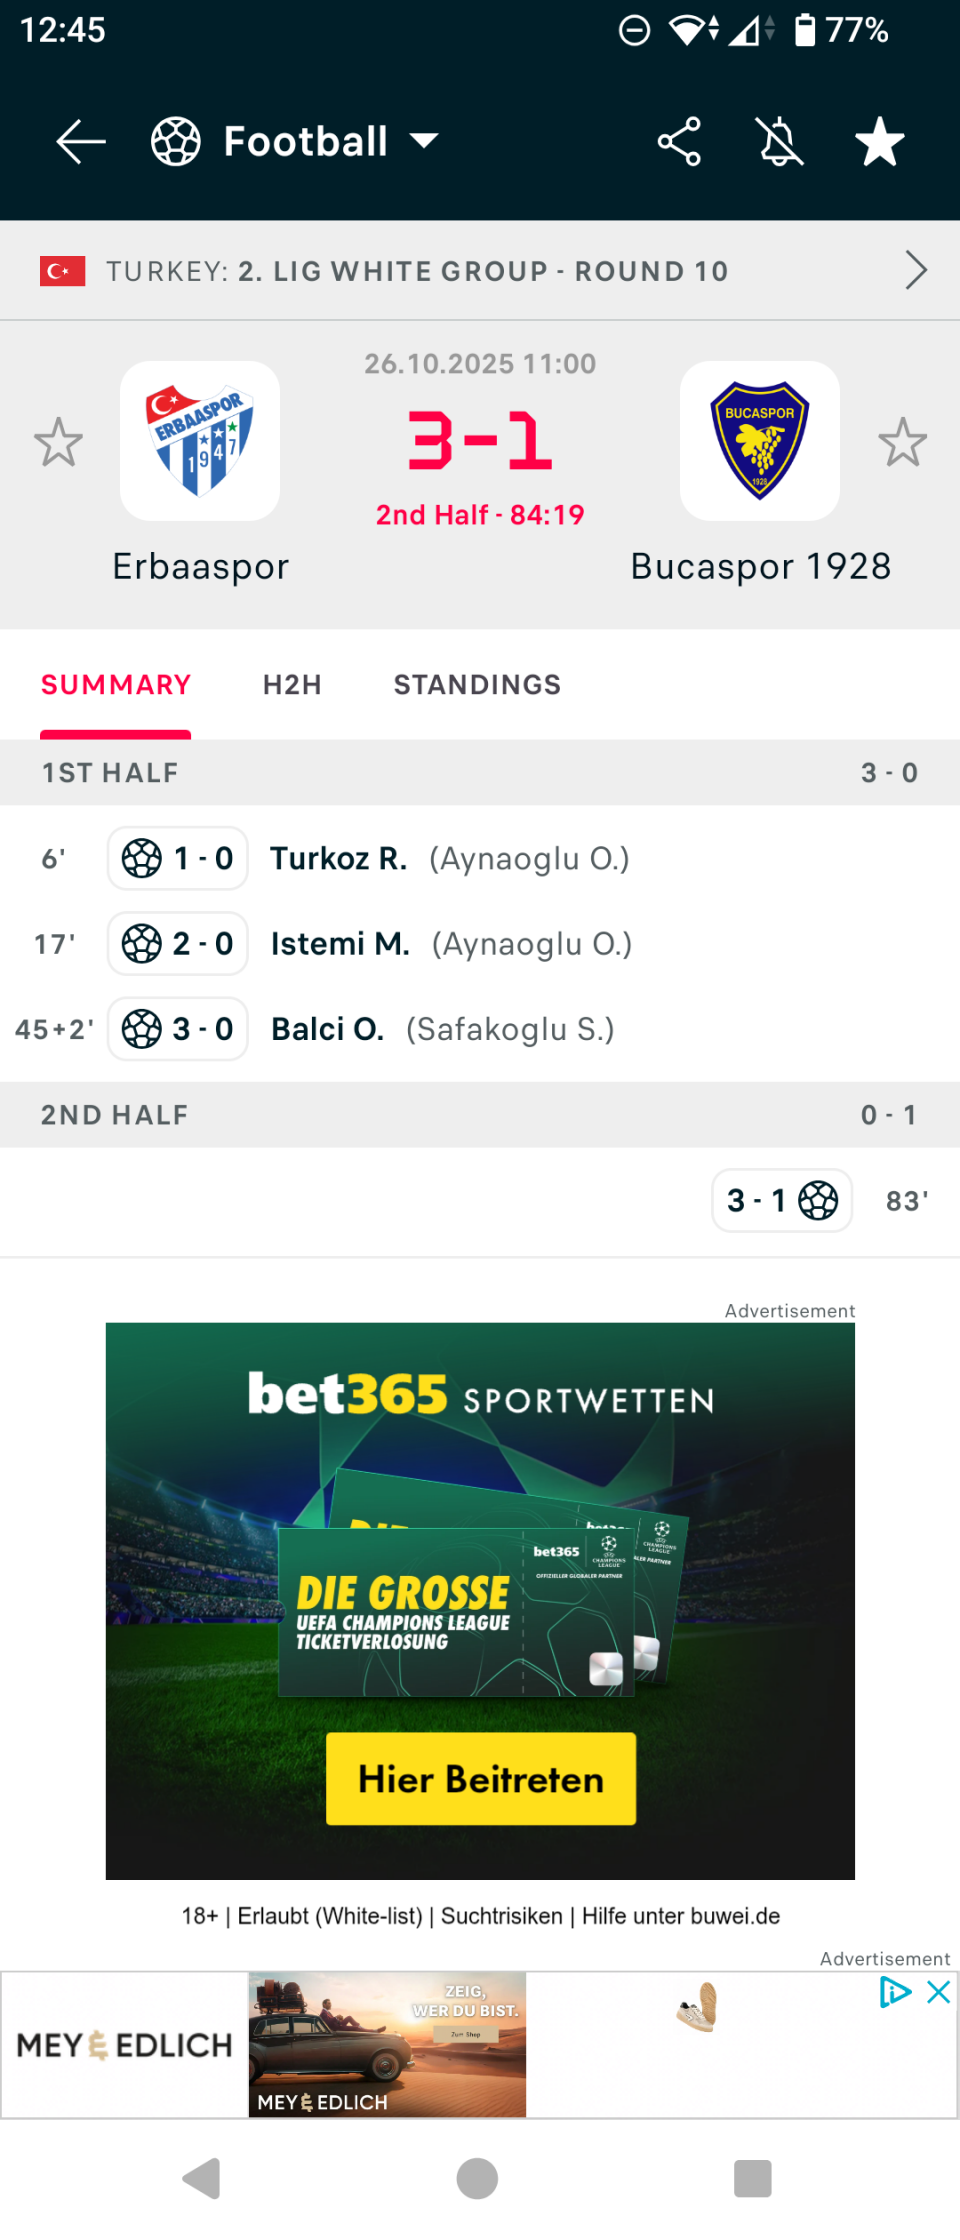This screenshot has width=960, height=2240.
Task: Switch to the H2H tab
Action: [x=292, y=685]
